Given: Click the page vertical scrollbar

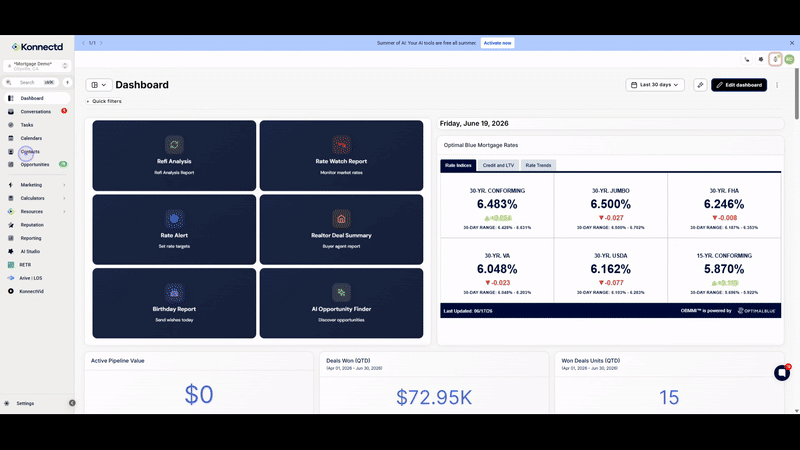Looking at the screenshot, I should [x=796, y=94].
